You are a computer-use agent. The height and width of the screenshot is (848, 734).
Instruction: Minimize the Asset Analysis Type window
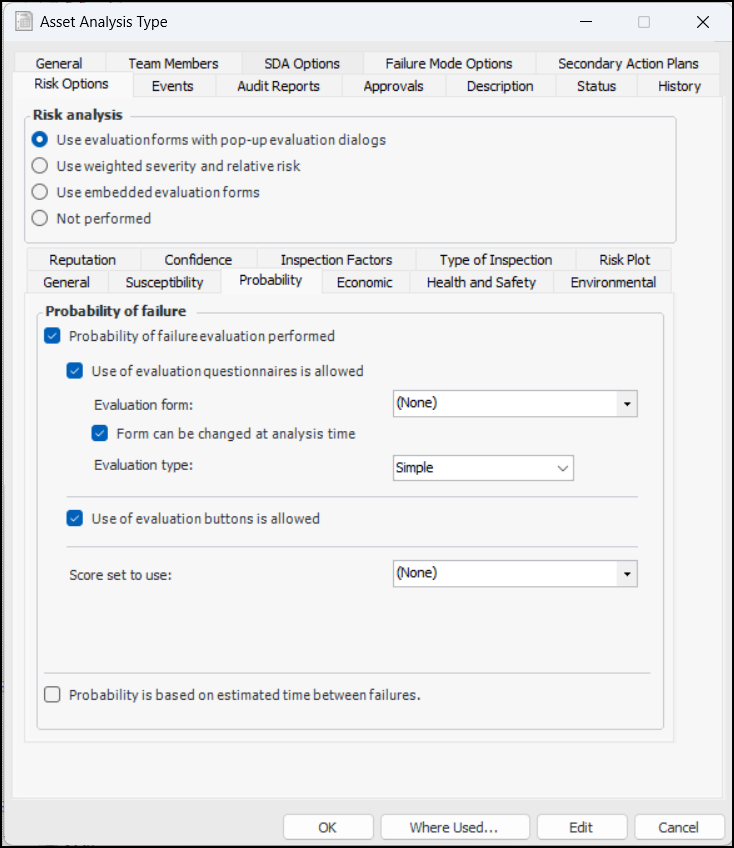[x=586, y=22]
